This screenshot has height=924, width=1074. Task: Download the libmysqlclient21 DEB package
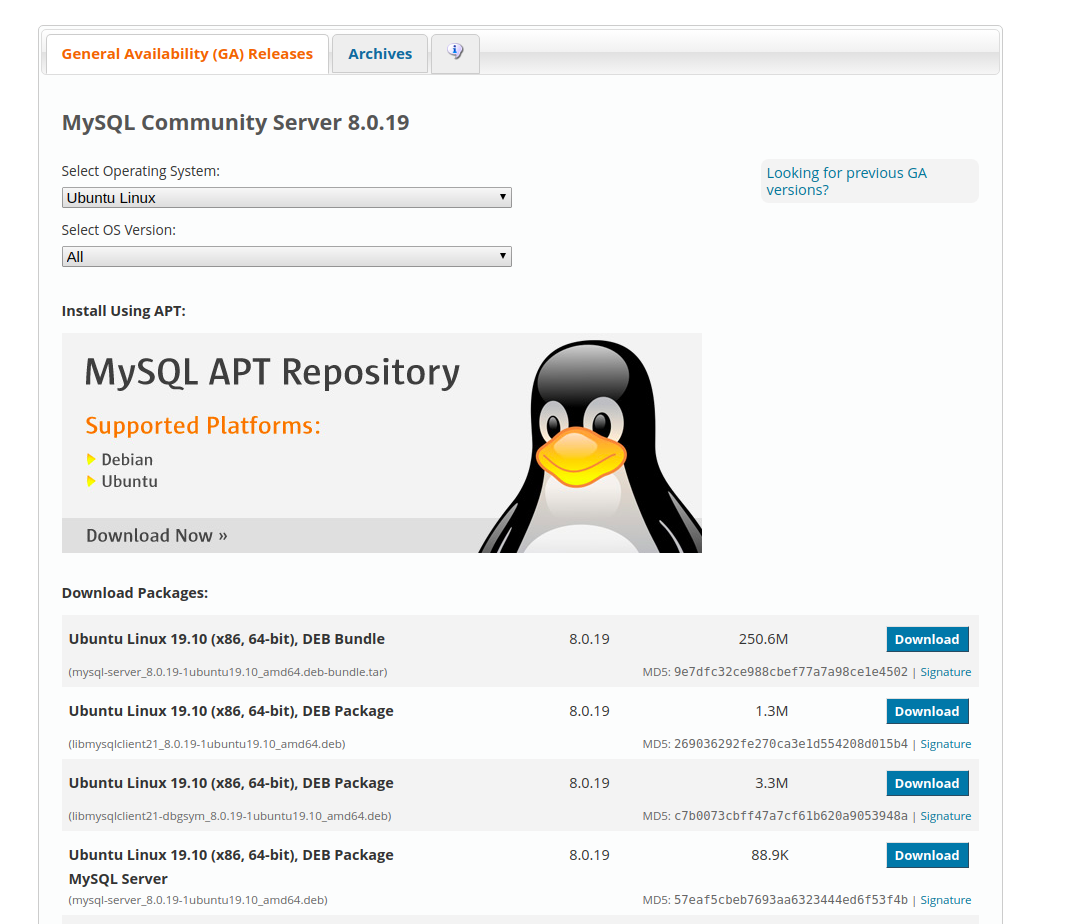tap(927, 710)
